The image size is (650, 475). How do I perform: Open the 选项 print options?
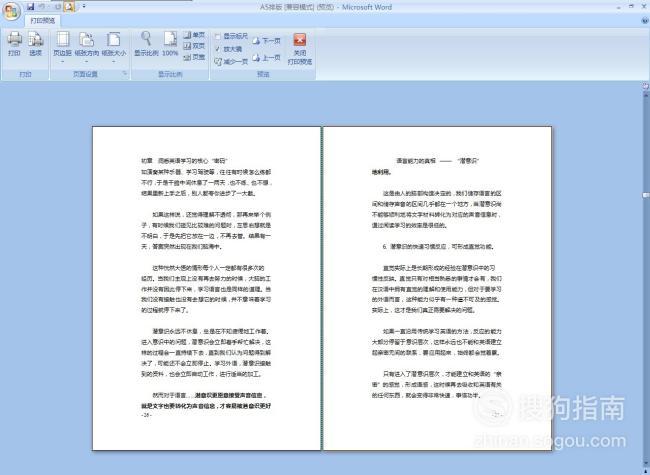(36, 44)
